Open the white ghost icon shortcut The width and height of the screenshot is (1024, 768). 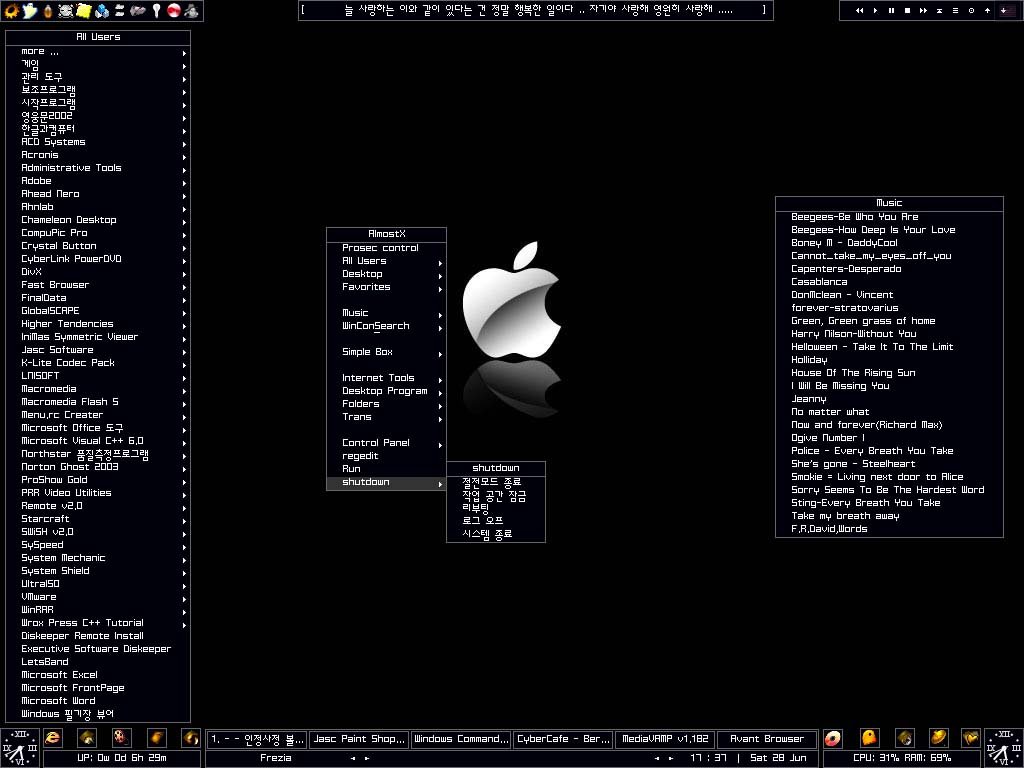click(29, 10)
